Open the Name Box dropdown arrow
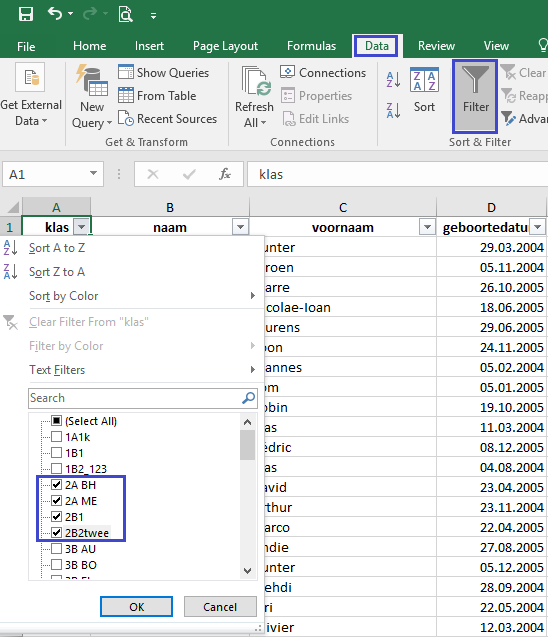The width and height of the screenshot is (548, 637). point(93,174)
